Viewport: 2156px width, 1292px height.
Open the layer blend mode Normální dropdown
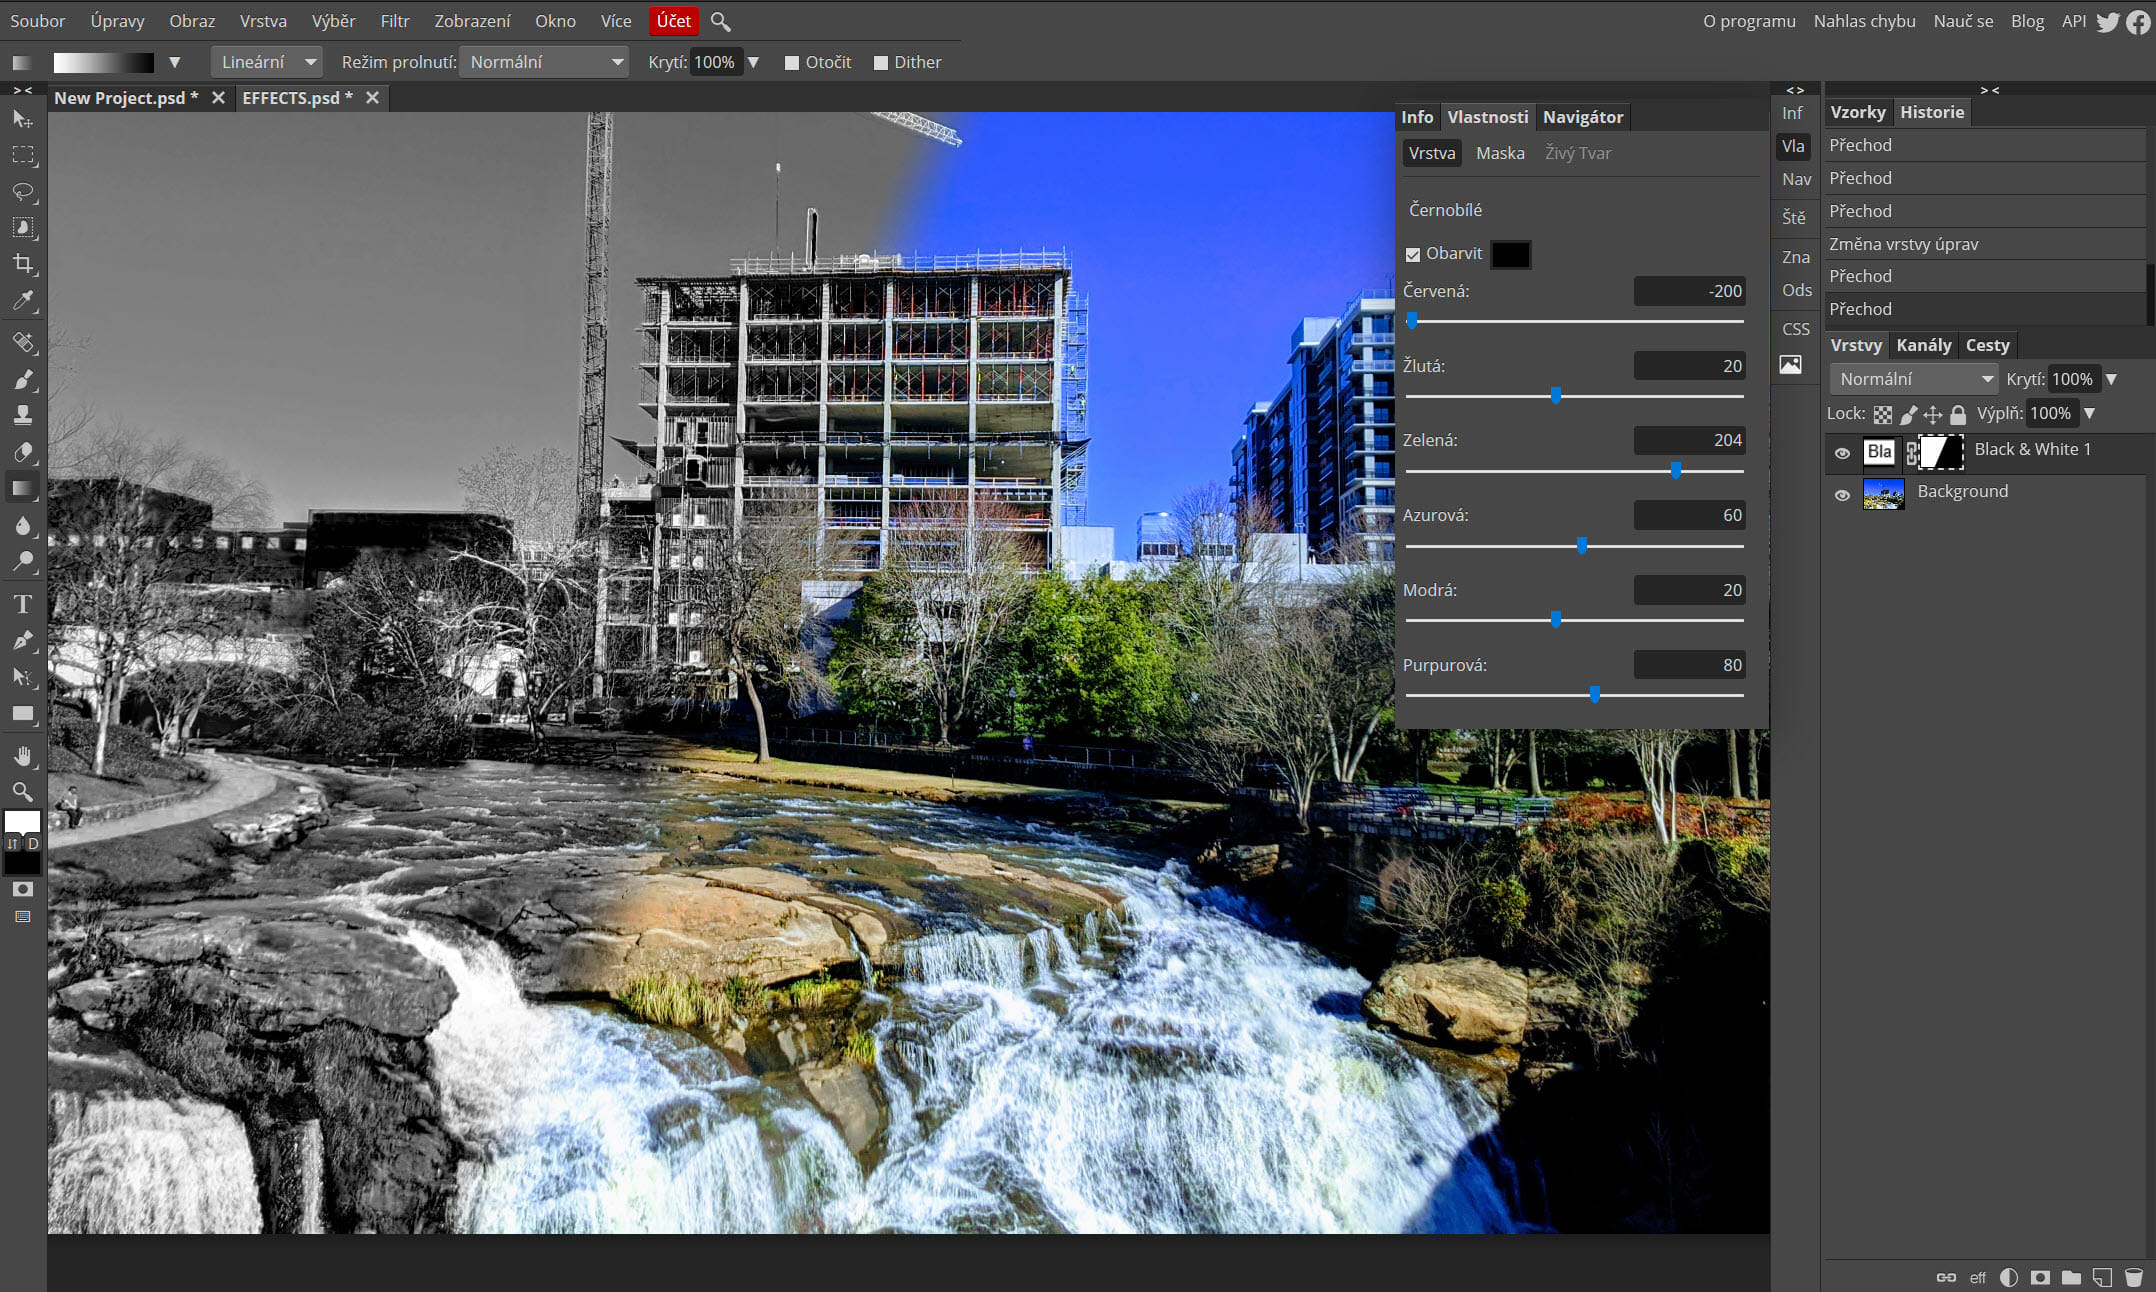[1914, 379]
